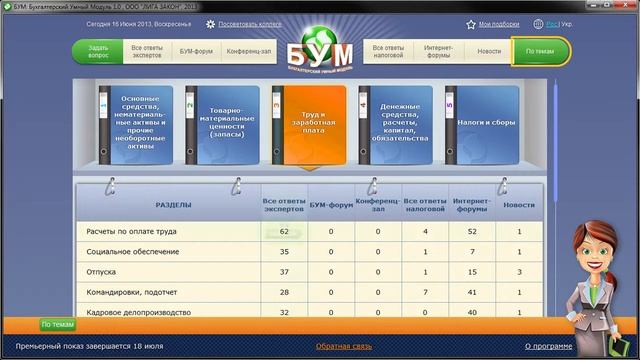Image resolution: width=640 pixels, height=360 pixels.
Task: Switch language to Рус
Action: pos(551,24)
